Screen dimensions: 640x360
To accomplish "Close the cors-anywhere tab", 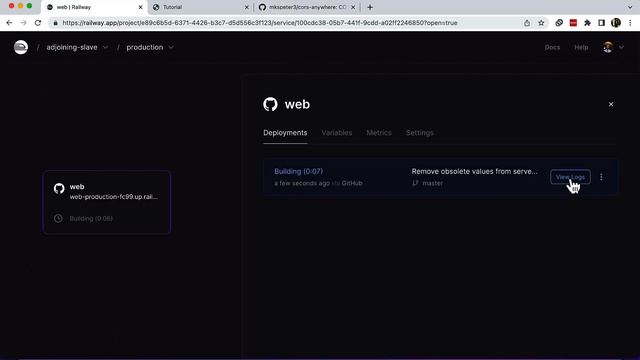I will pos(353,7).
